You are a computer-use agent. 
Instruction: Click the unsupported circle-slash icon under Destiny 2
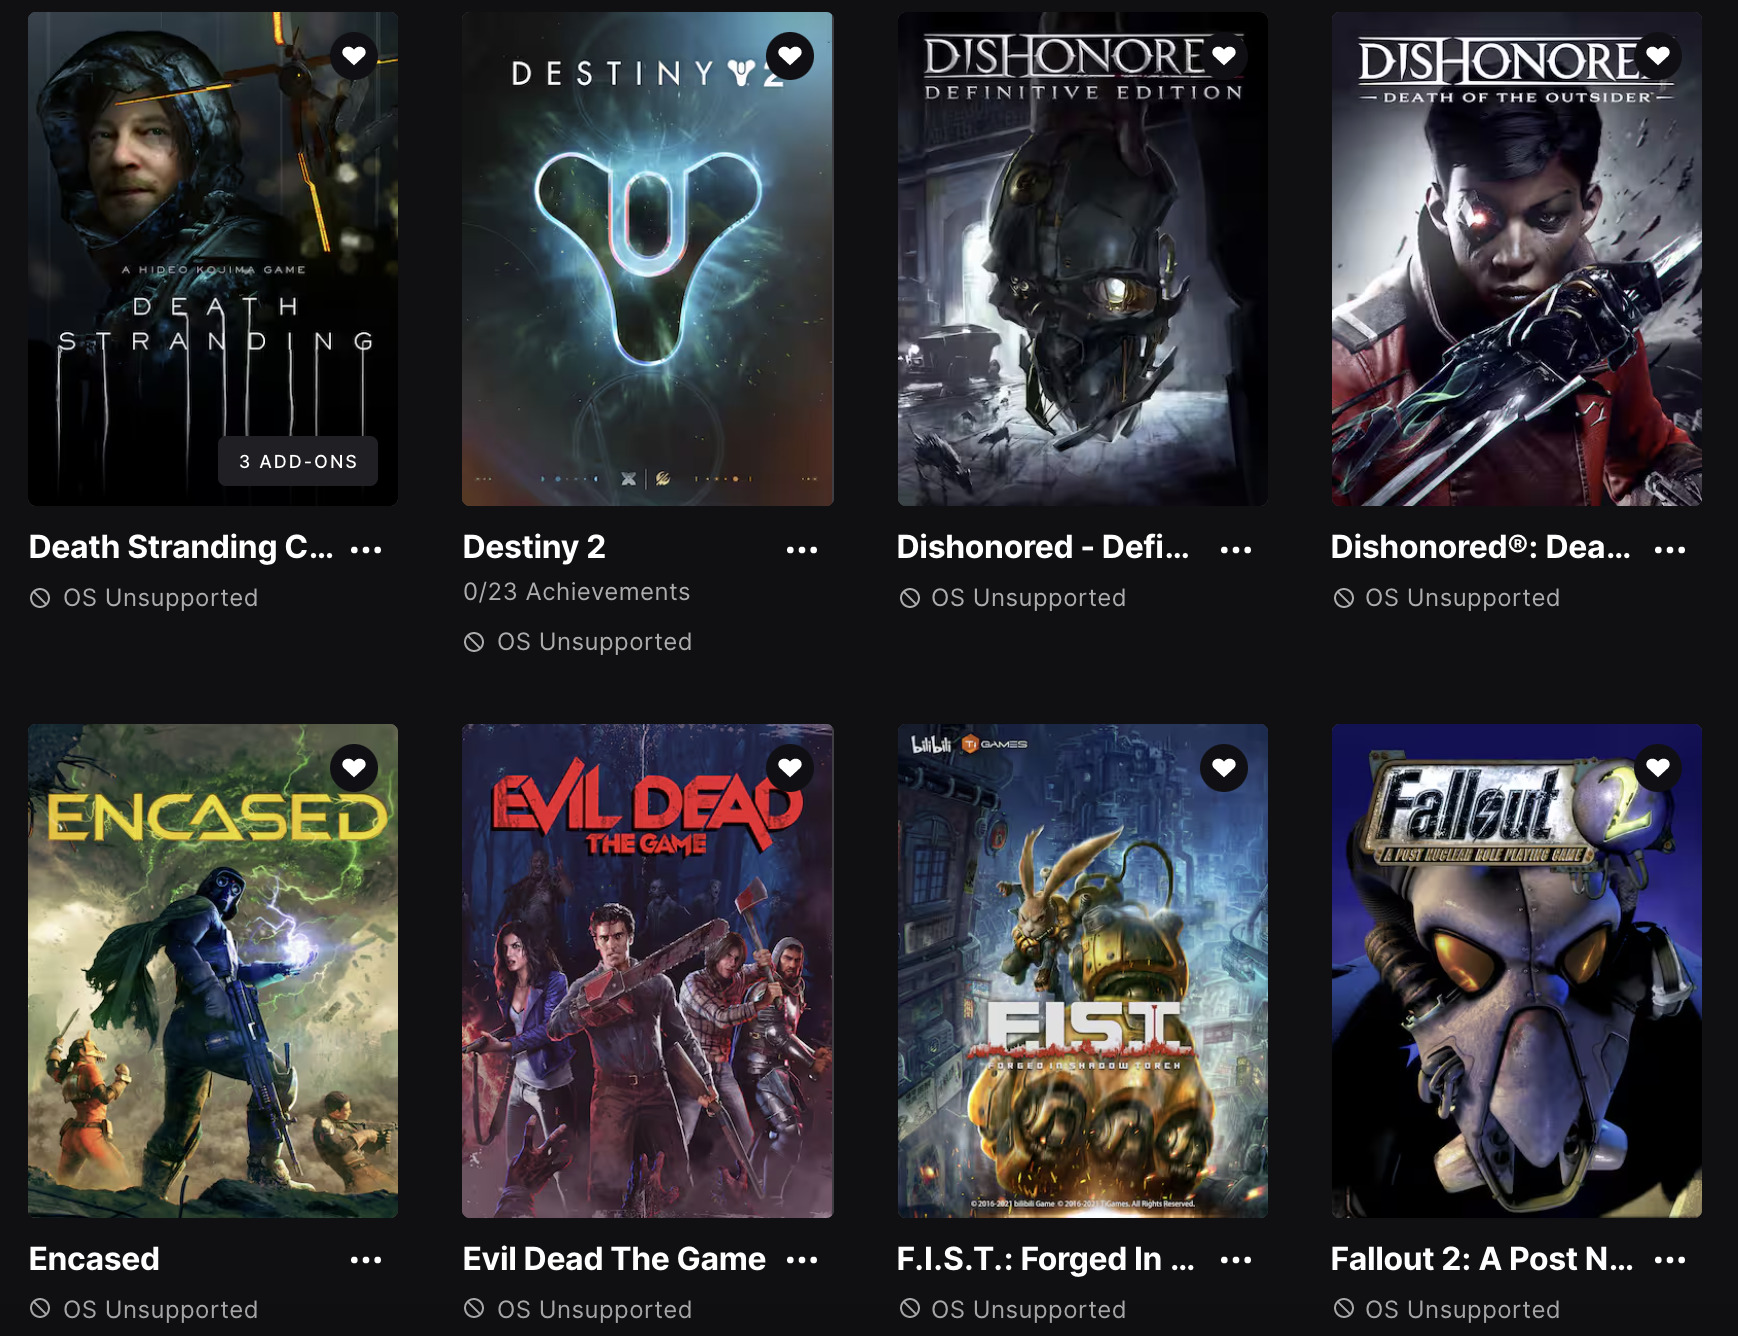(474, 642)
